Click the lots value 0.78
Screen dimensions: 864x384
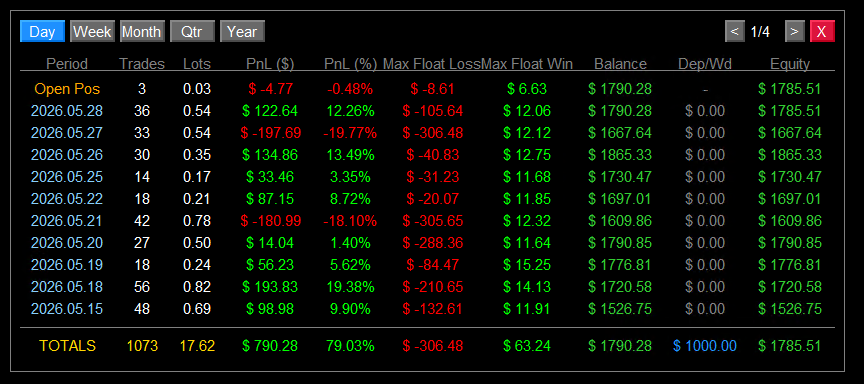tap(197, 221)
